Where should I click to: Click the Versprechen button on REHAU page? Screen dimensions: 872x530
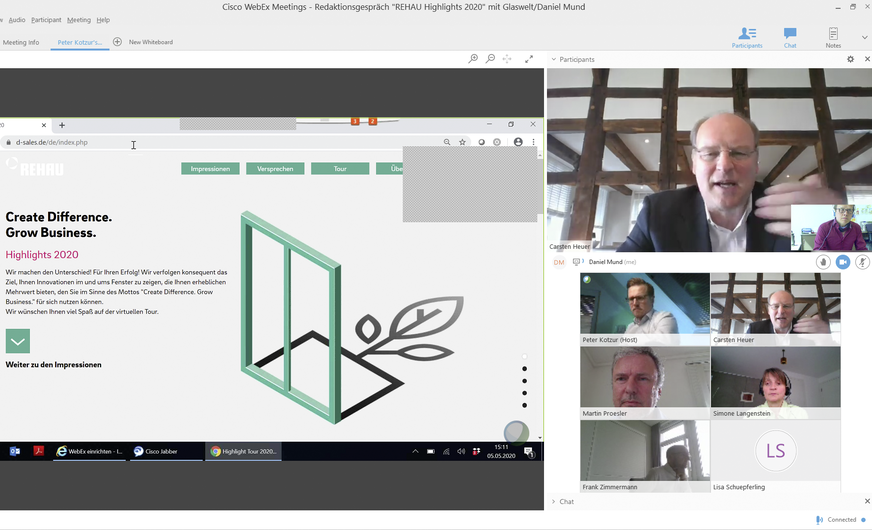pyautogui.click(x=275, y=169)
